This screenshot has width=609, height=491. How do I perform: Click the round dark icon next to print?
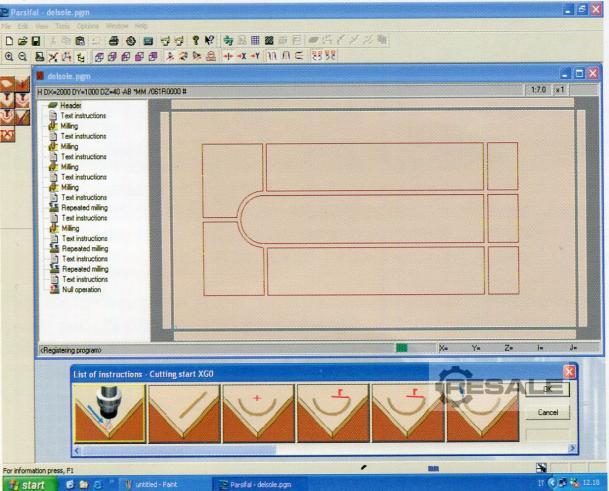(x=131, y=40)
